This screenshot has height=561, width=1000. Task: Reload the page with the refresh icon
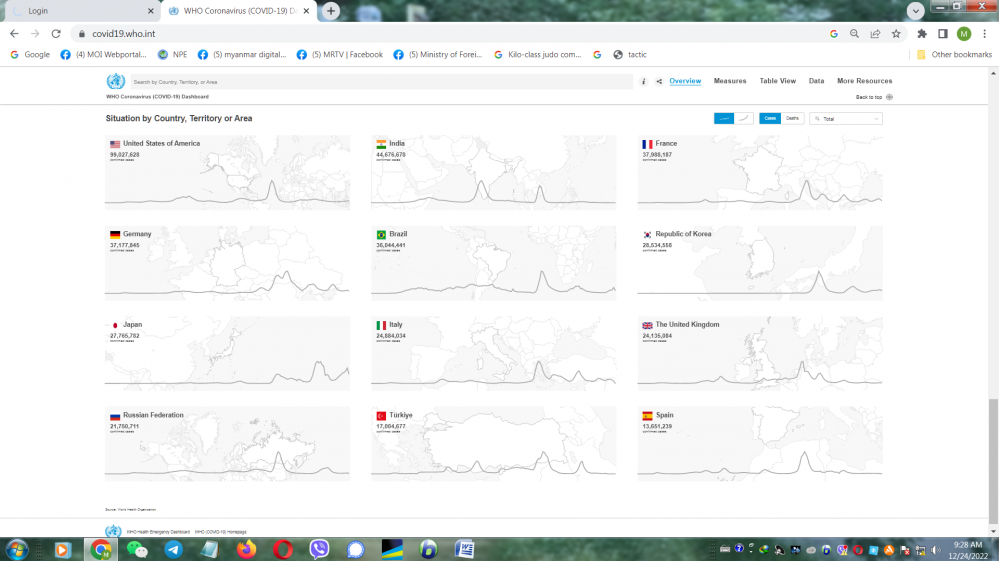pyautogui.click(x=57, y=33)
